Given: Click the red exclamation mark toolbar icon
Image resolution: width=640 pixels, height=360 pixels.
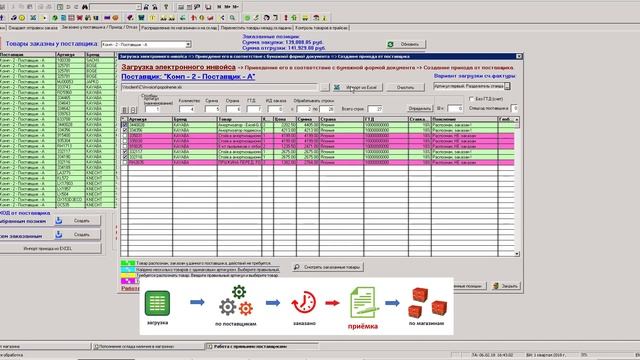Looking at the screenshot, I should (x=286, y=18).
